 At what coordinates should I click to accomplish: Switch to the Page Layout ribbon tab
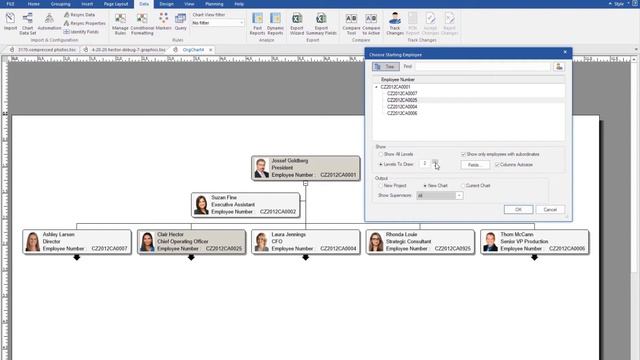point(116,4)
